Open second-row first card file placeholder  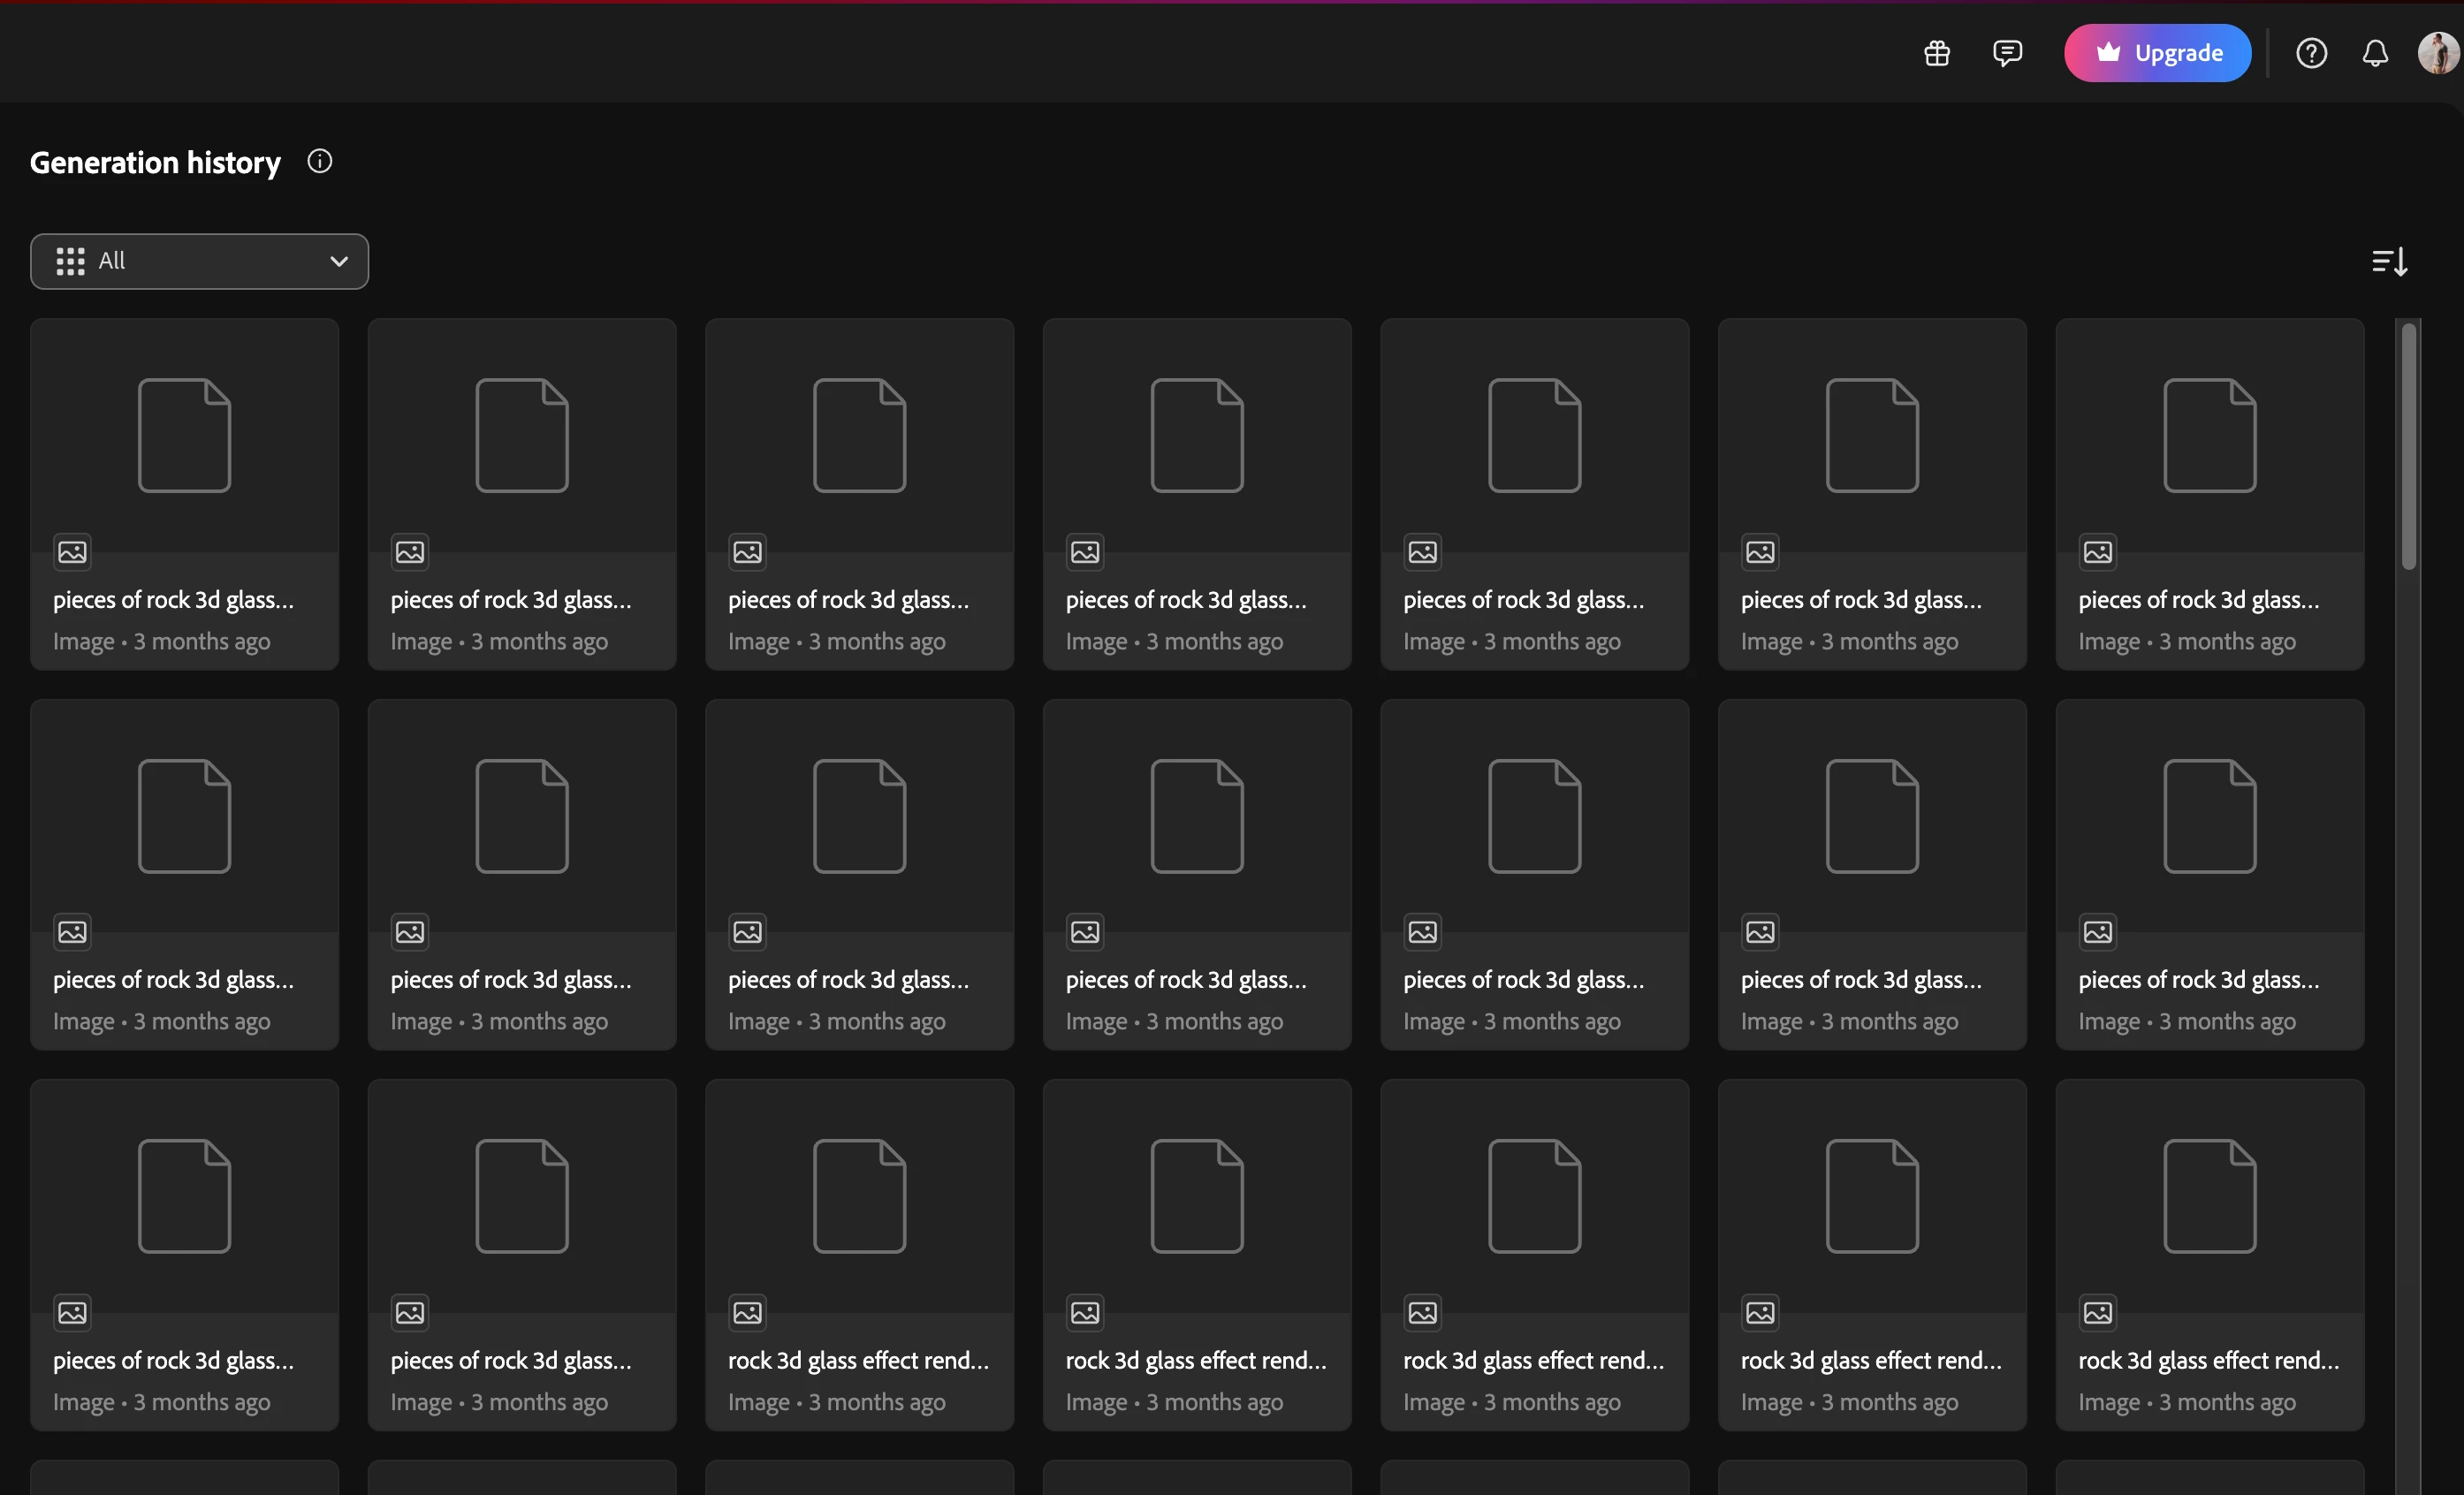[184, 816]
